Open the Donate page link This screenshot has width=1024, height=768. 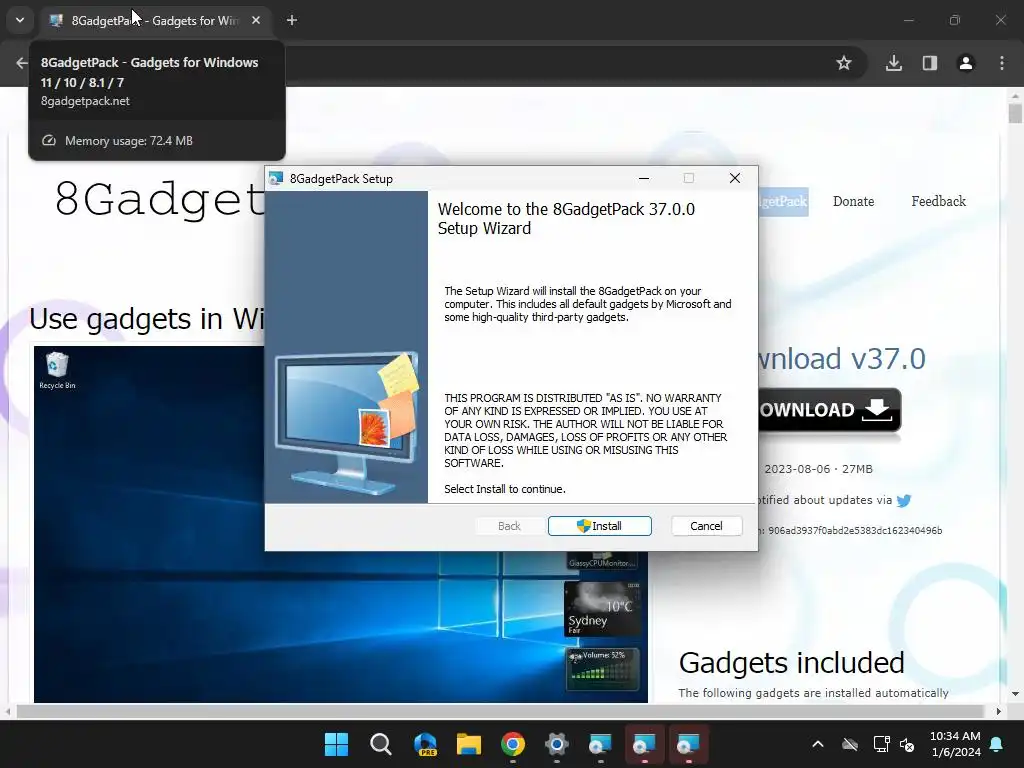click(x=853, y=201)
